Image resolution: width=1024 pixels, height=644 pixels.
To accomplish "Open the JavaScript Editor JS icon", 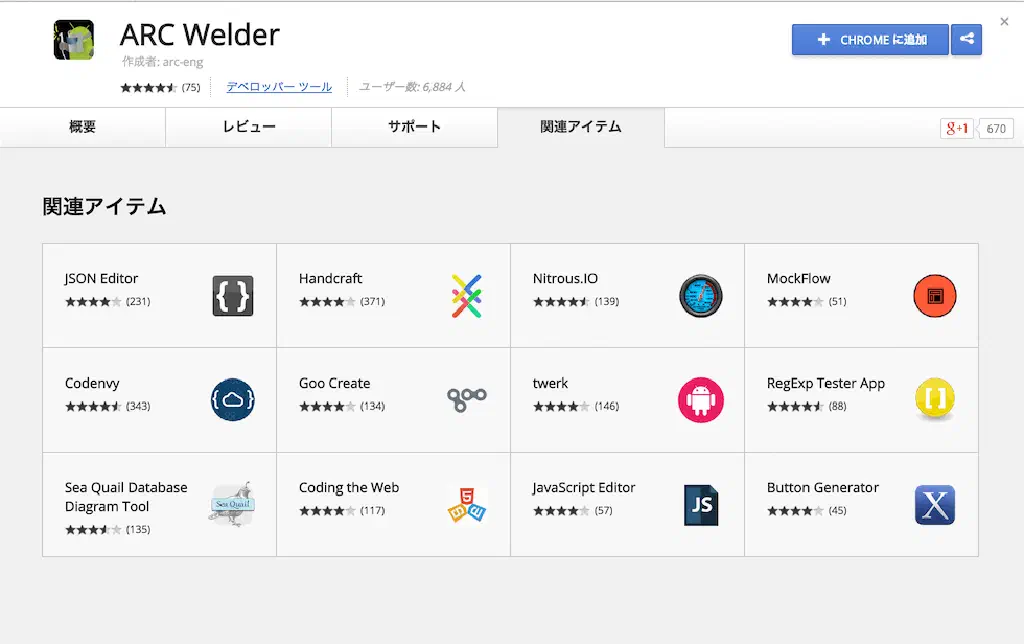I will pyautogui.click(x=700, y=505).
